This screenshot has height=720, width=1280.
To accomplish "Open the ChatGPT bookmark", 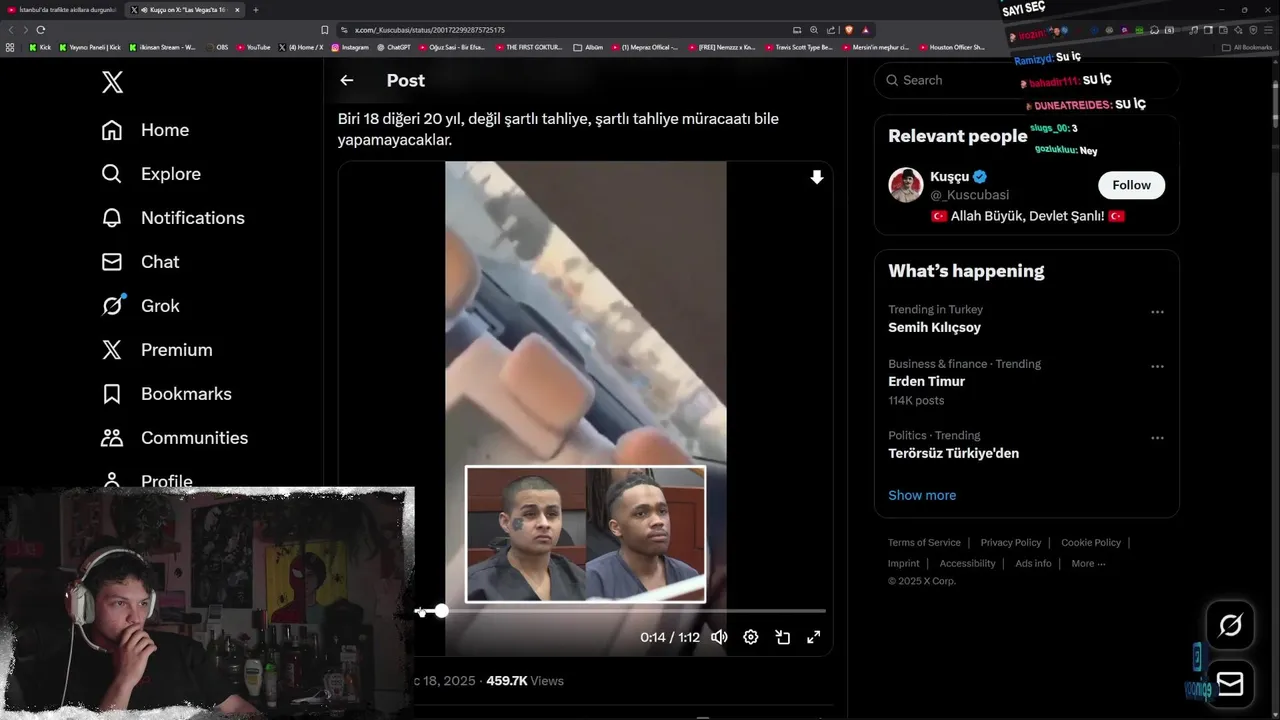I will (x=394, y=47).
